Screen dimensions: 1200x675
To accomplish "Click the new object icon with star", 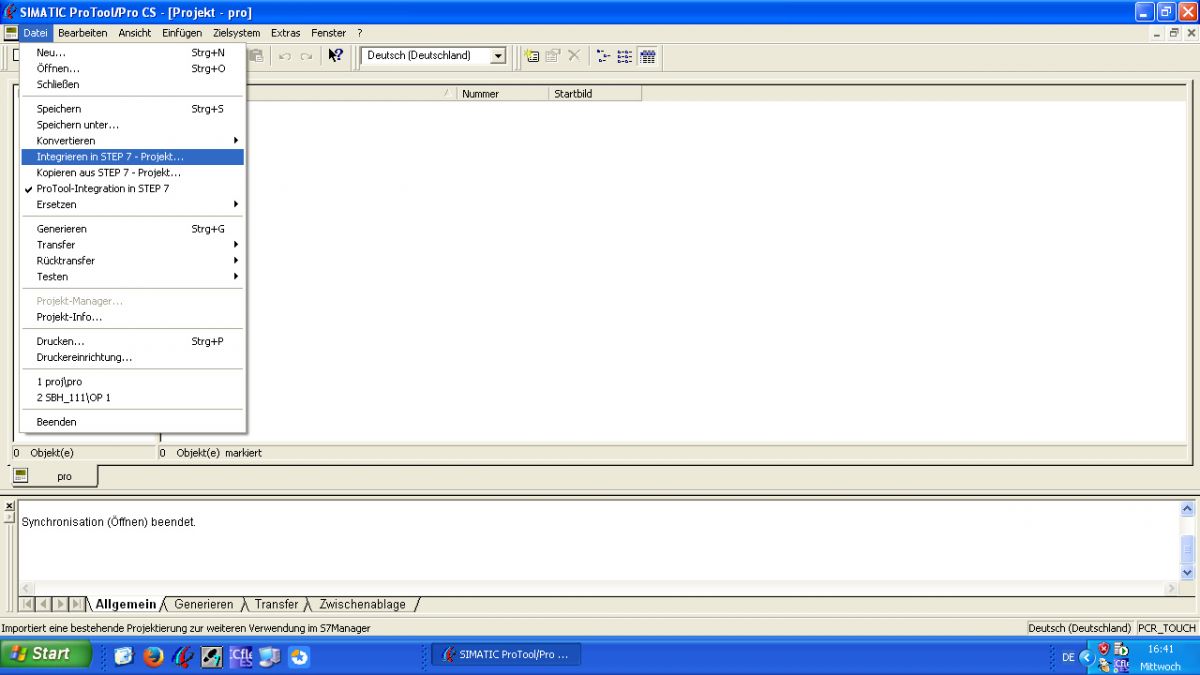I will (531, 56).
